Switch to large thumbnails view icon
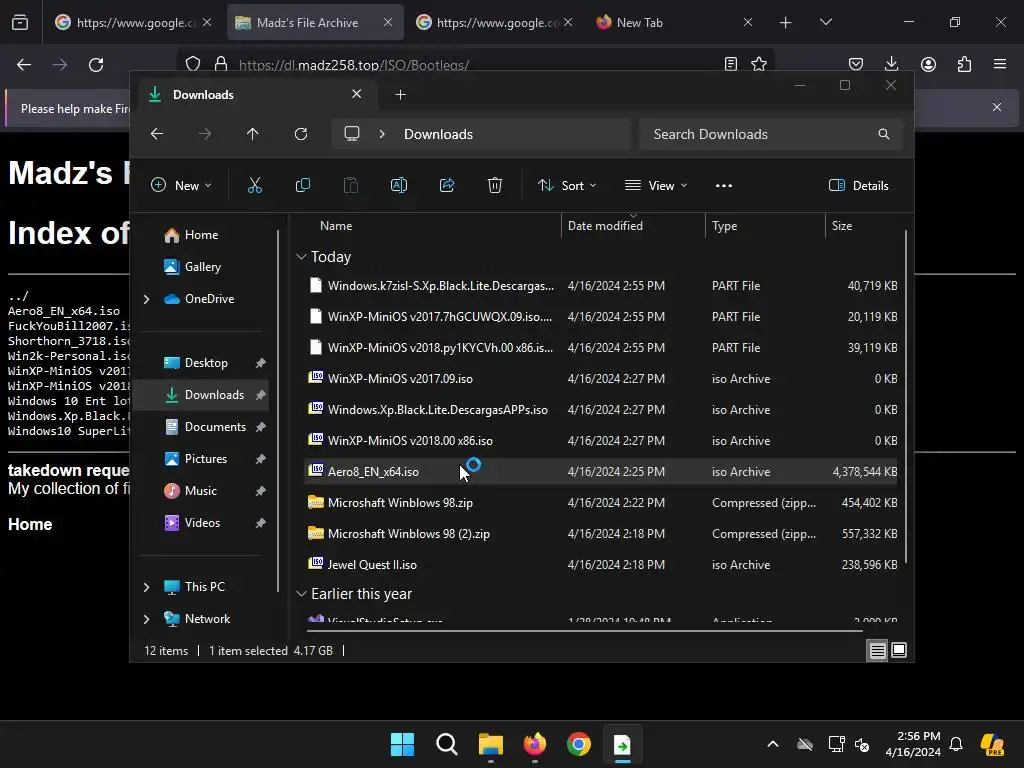Viewport: 1024px width, 768px height. 899,650
